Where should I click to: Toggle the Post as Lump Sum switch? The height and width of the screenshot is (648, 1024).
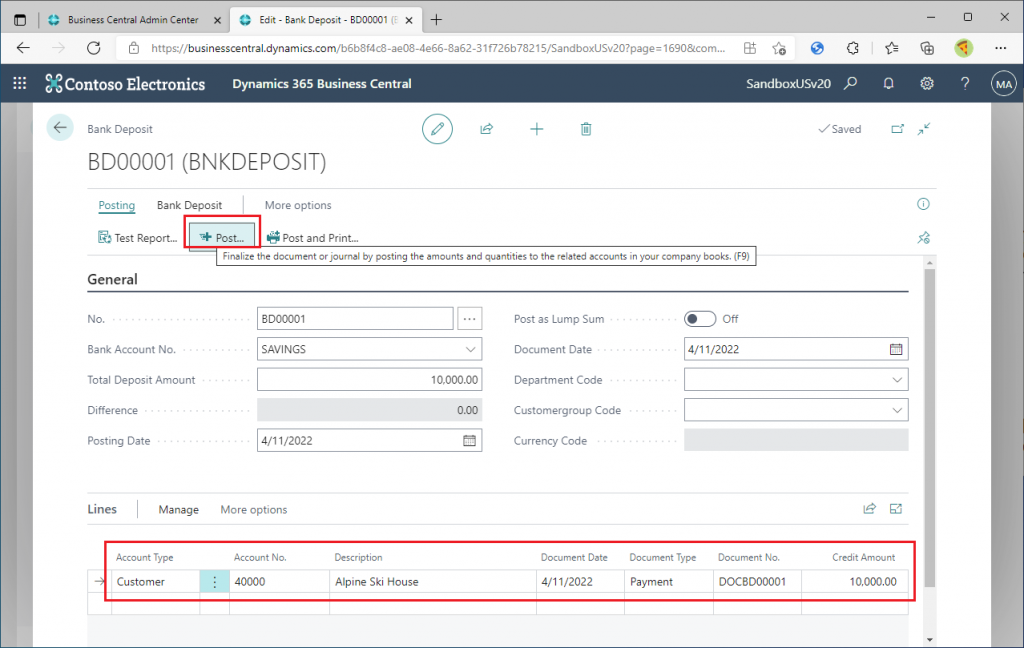coord(699,319)
